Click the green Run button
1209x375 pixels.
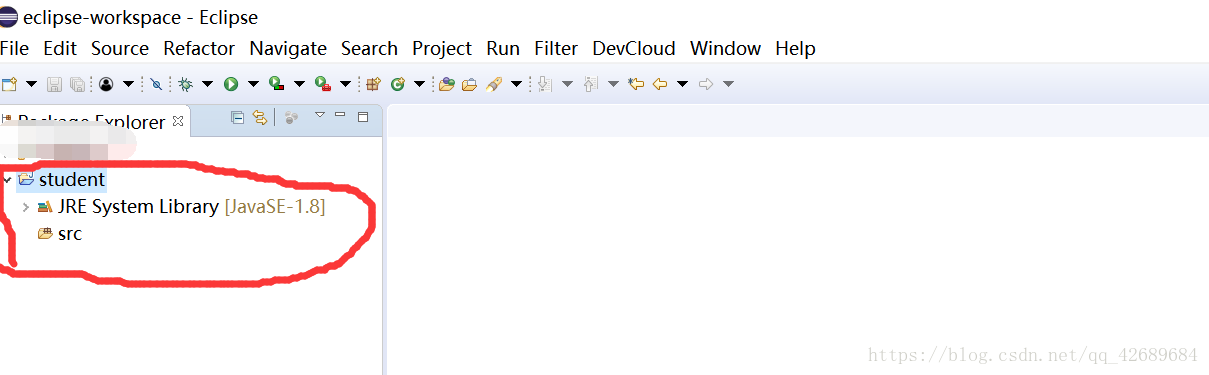click(231, 84)
